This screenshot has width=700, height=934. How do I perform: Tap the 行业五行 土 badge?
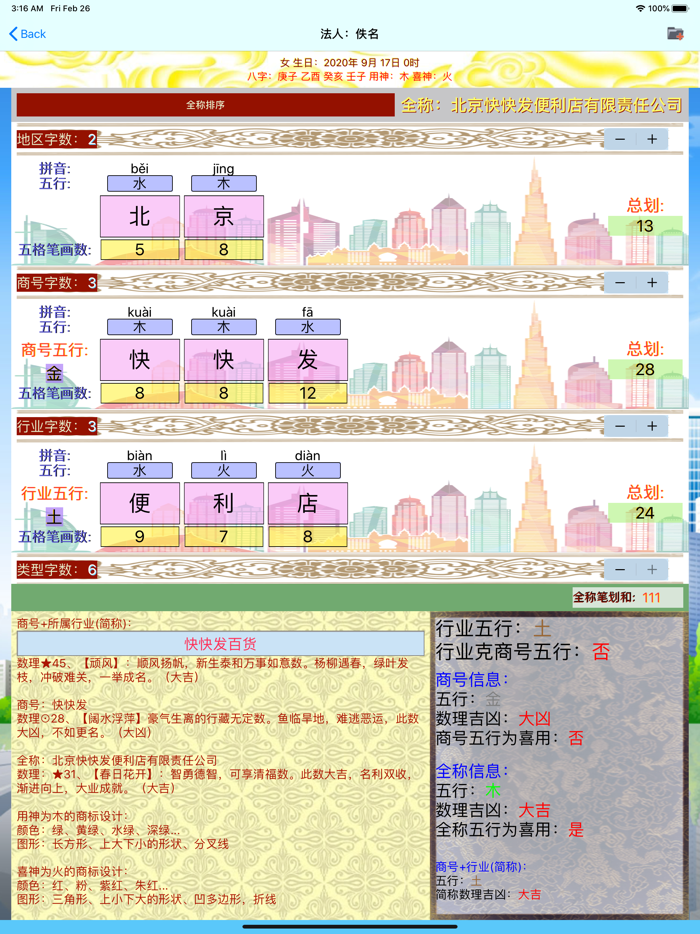click(54, 516)
